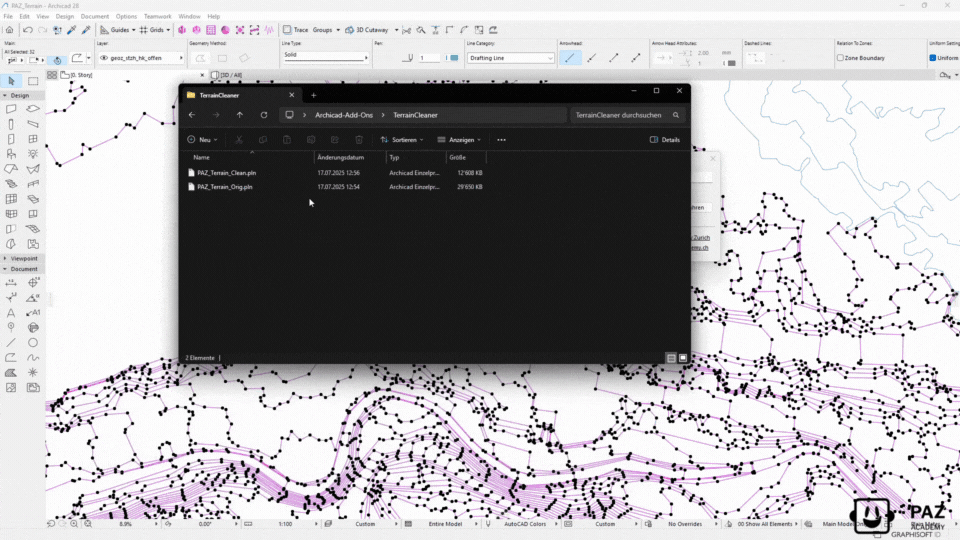Select the Marquee tool
The width and height of the screenshot is (960, 540).
click(33, 81)
